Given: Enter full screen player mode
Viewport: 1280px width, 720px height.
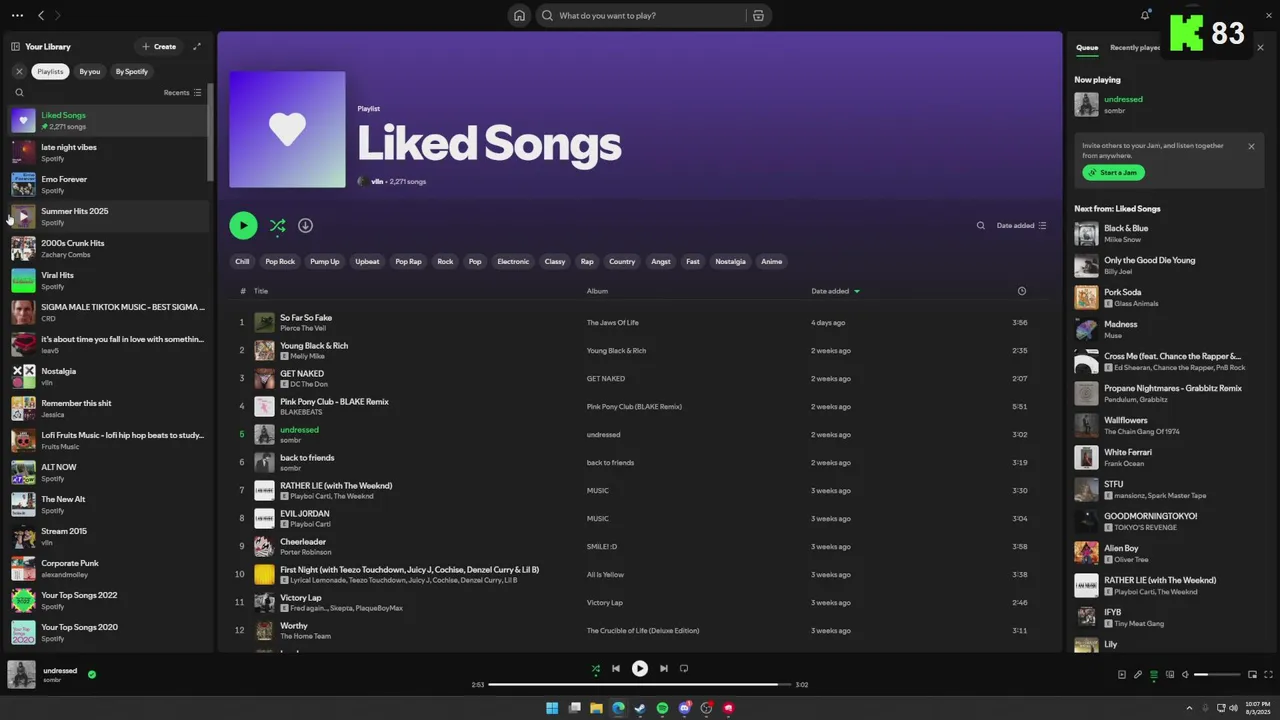Looking at the screenshot, I should pos(1268,675).
